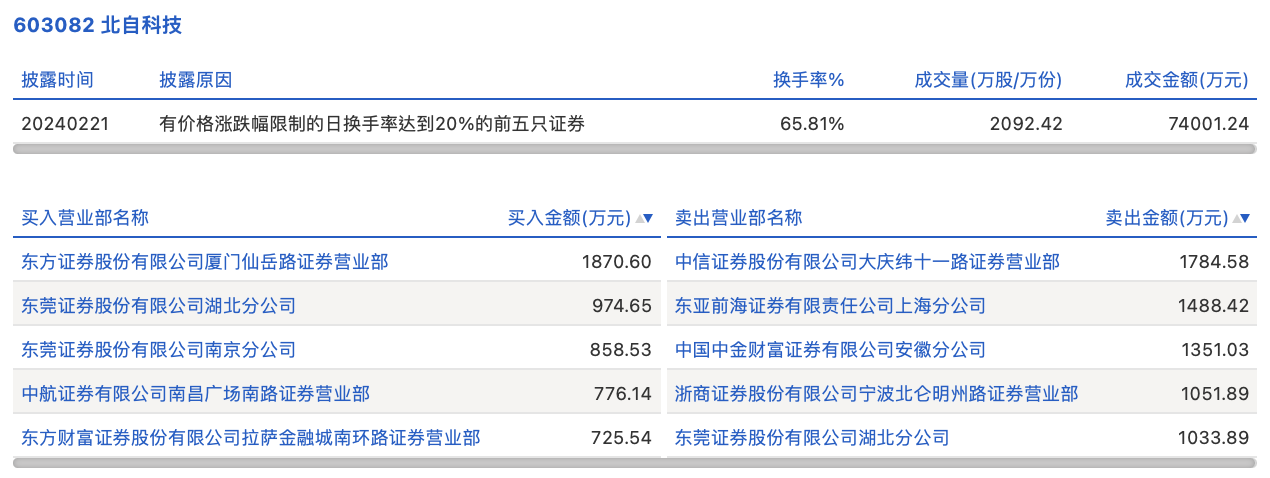1270x478 pixels.
Task: Open stock title 603082 北自科技
Action: pos(98,25)
